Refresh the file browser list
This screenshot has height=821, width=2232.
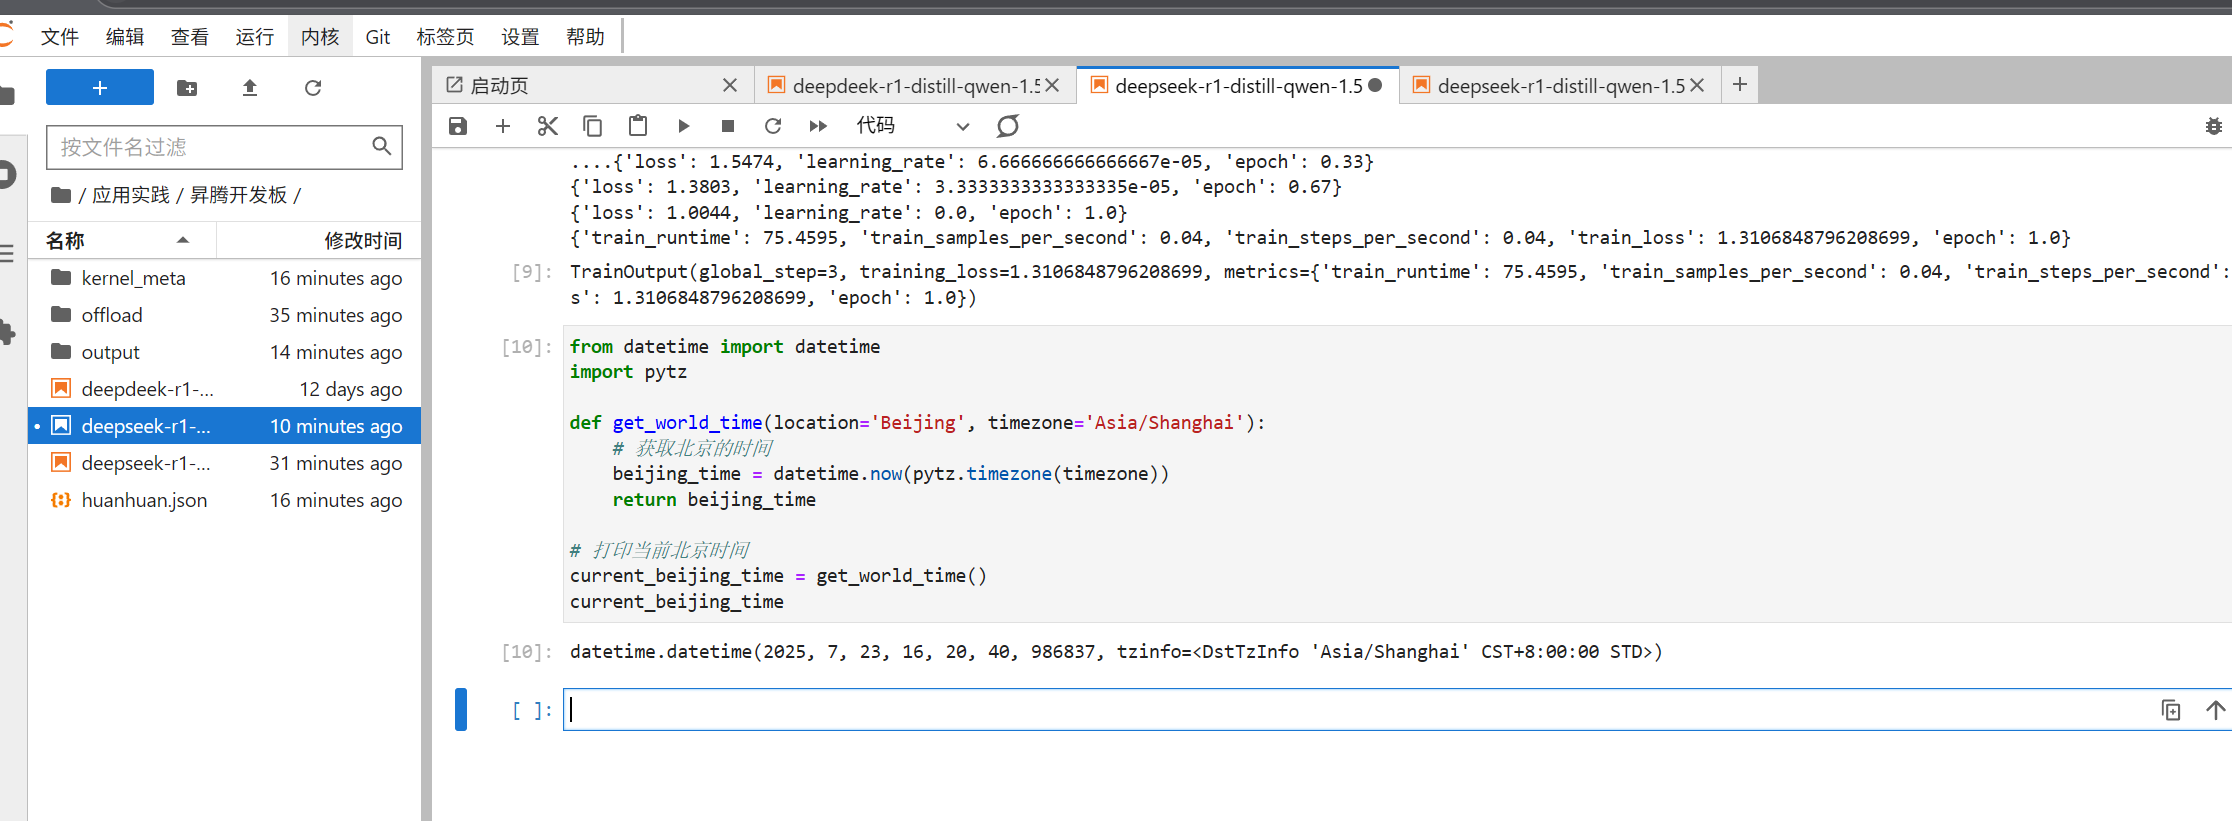click(313, 88)
